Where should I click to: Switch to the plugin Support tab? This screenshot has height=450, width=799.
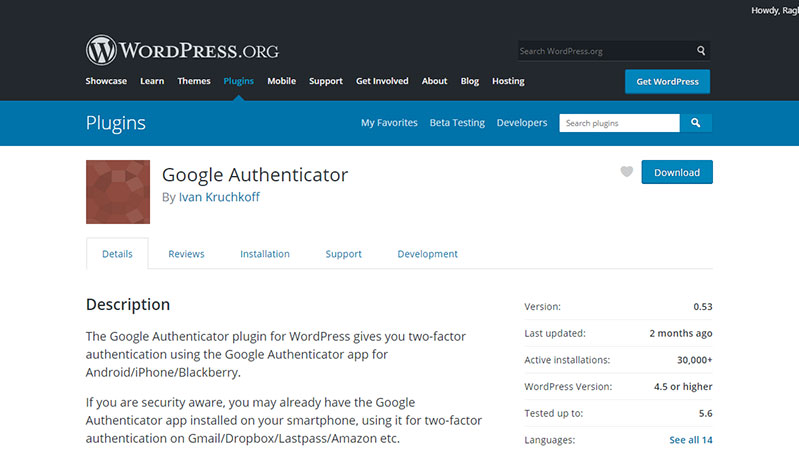tap(343, 254)
